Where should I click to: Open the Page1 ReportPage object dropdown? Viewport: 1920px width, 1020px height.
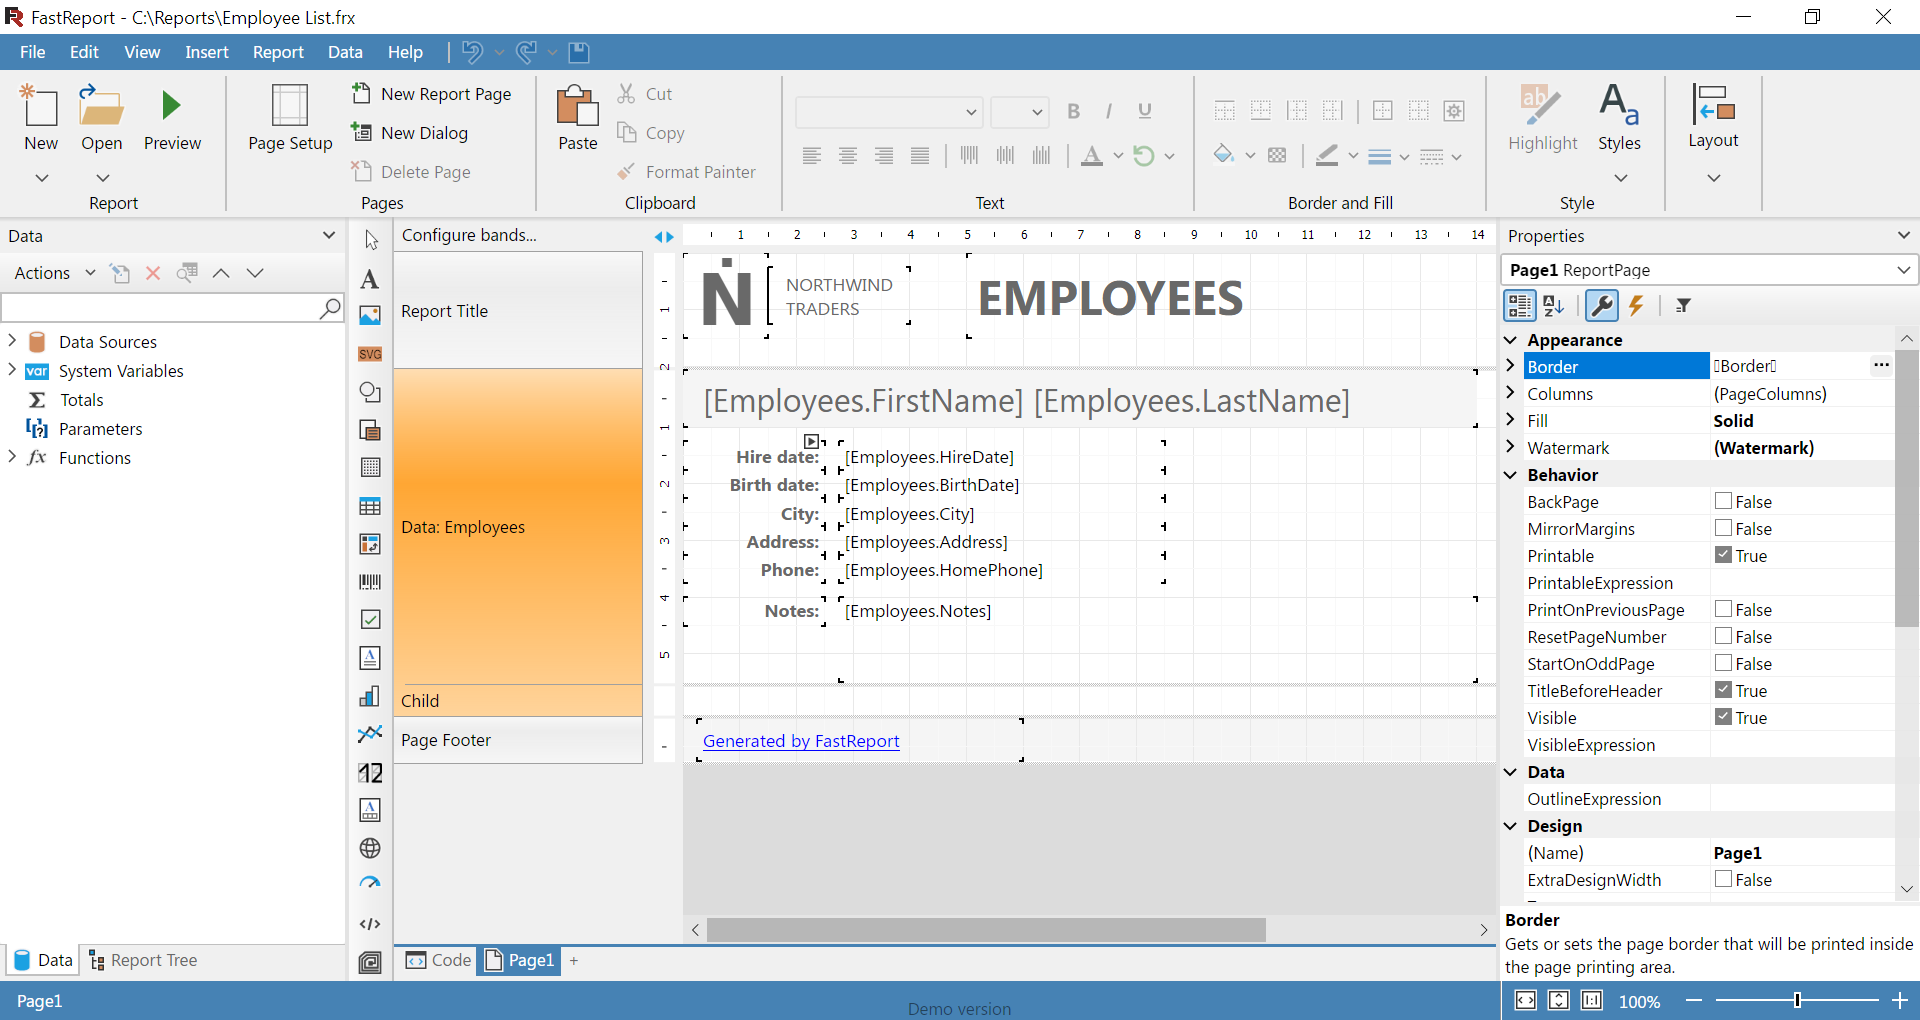point(1903,270)
